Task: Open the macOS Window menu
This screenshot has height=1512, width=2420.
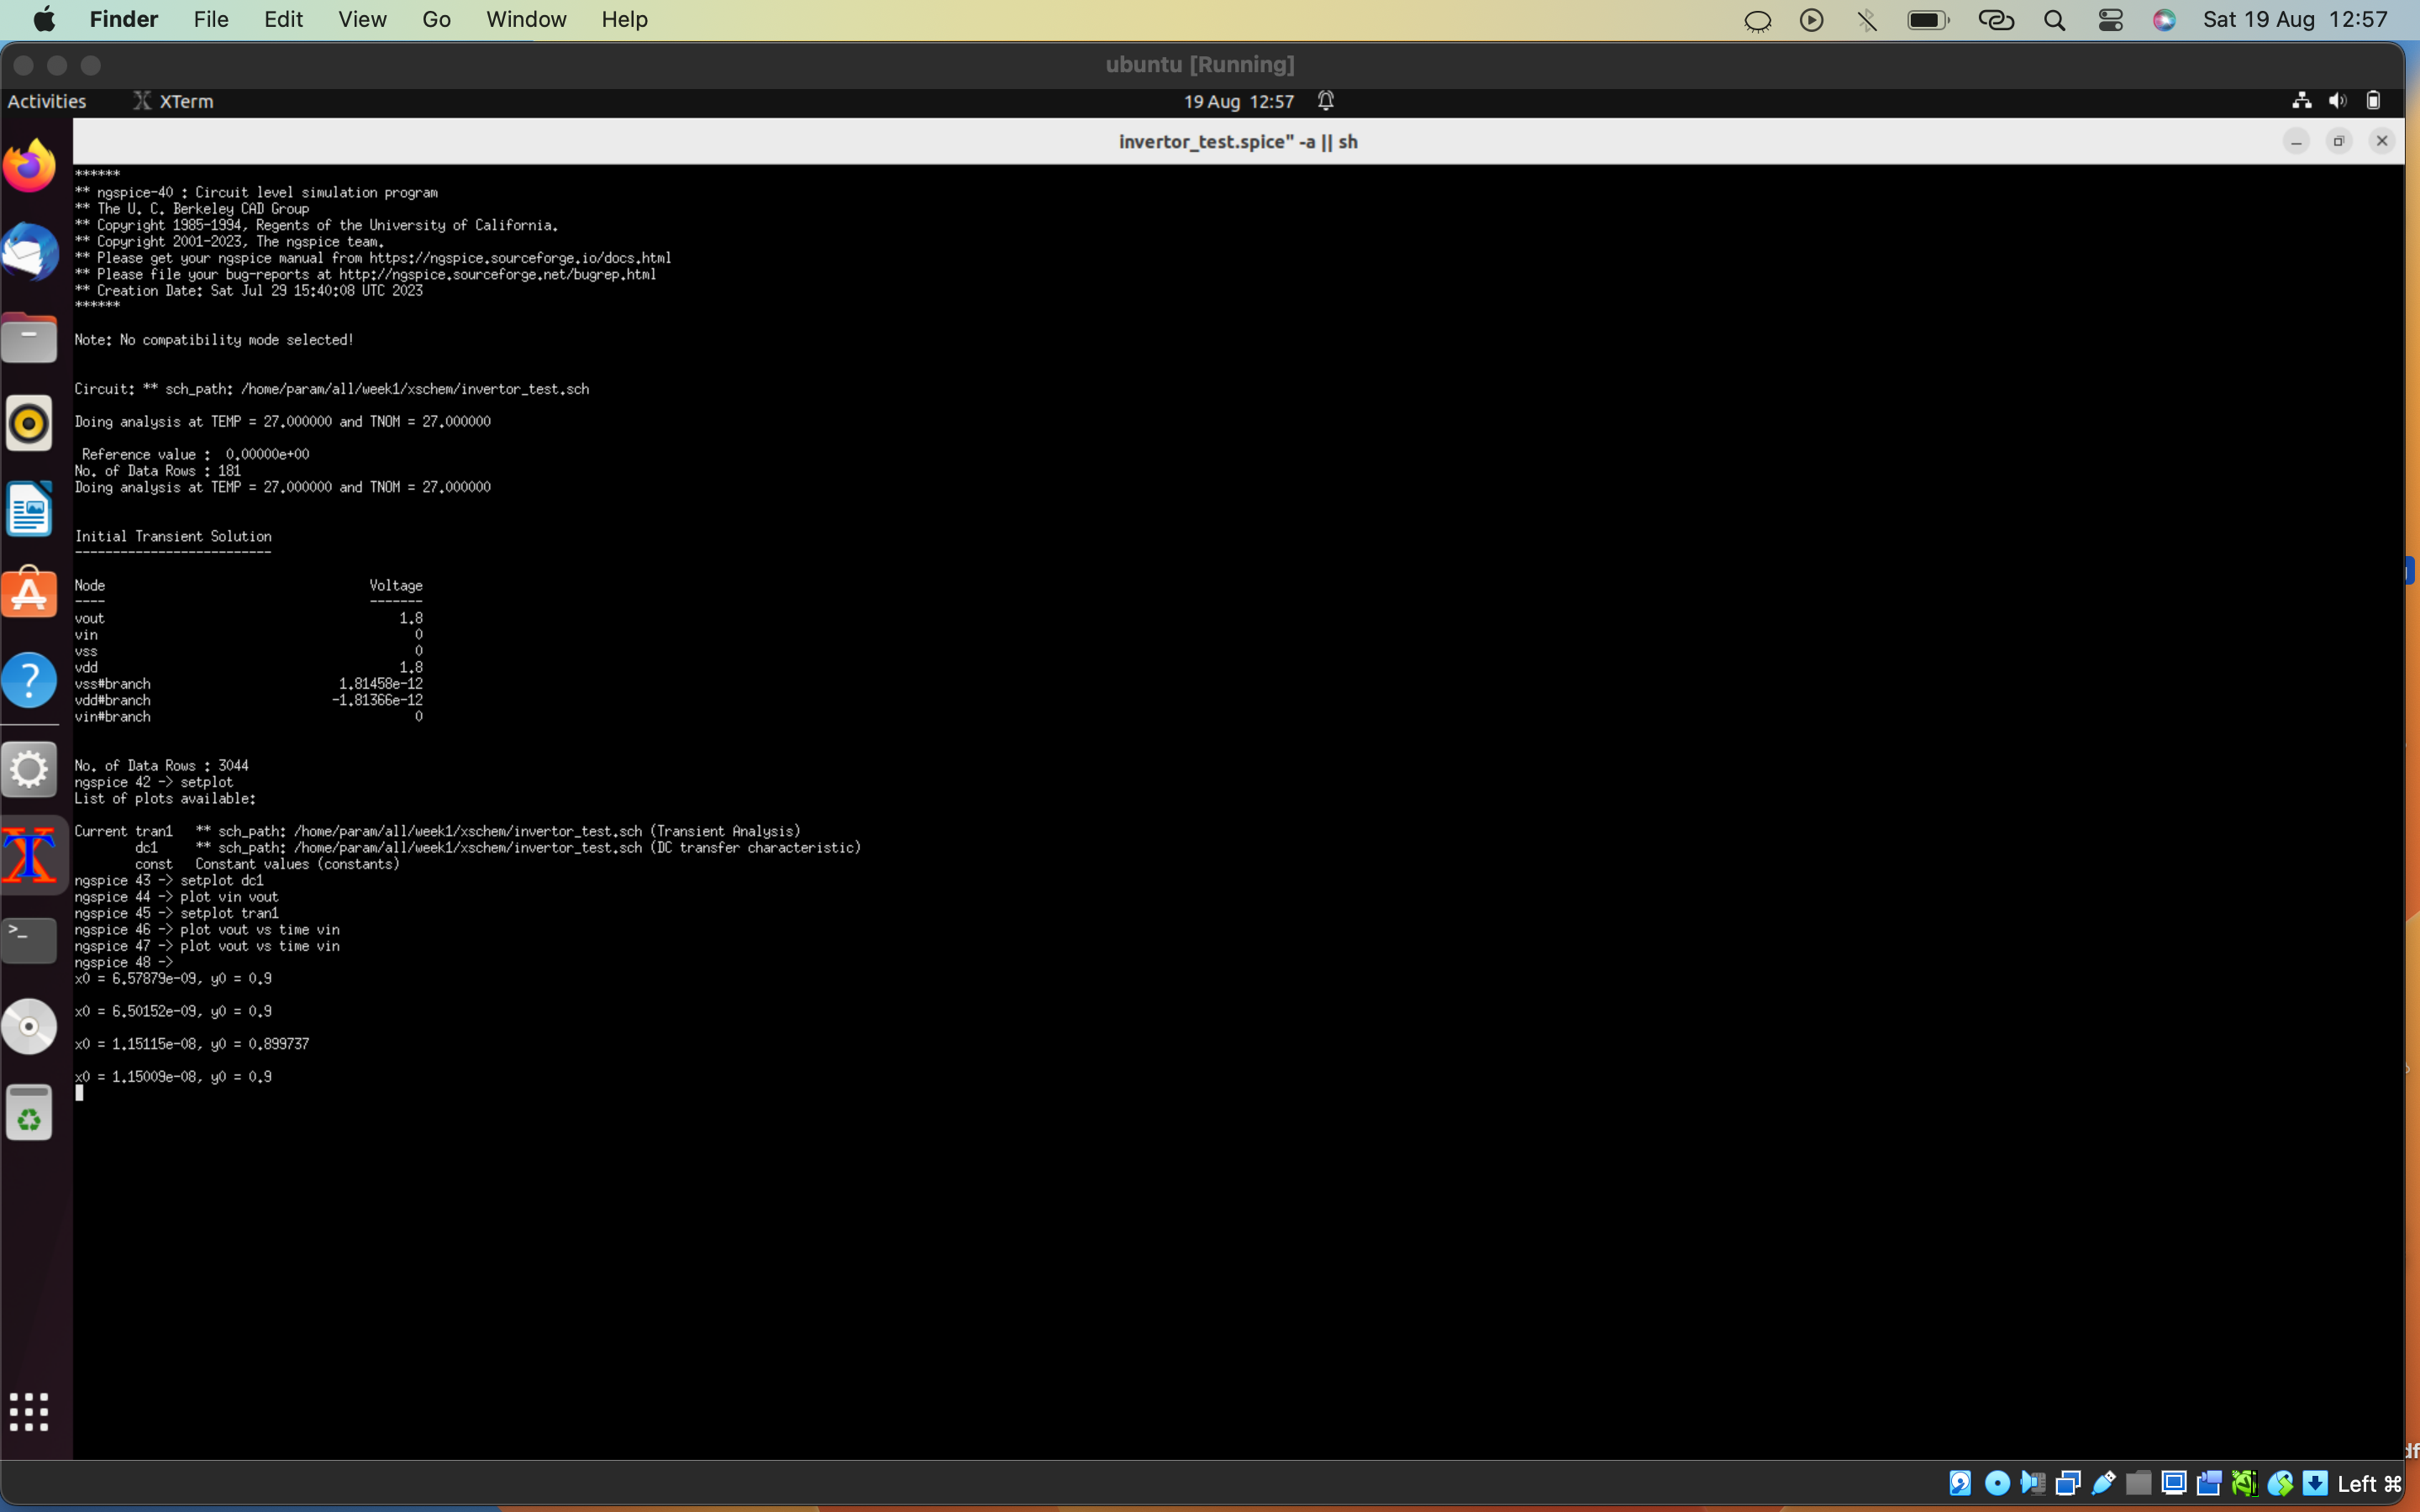Action: click(526, 20)
